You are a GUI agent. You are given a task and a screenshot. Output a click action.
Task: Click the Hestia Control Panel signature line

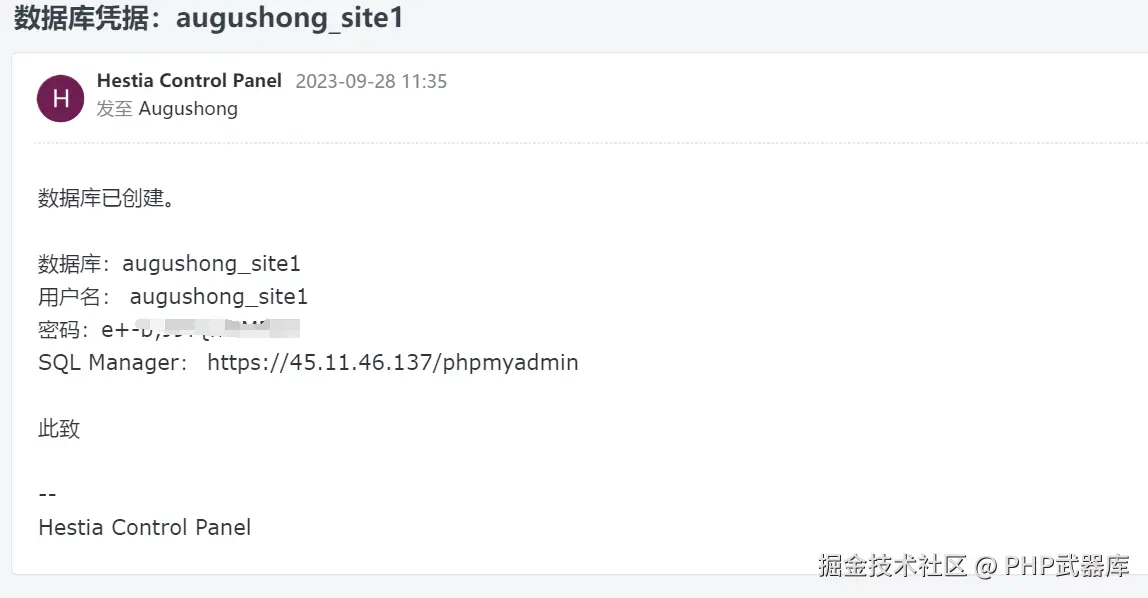144,527
